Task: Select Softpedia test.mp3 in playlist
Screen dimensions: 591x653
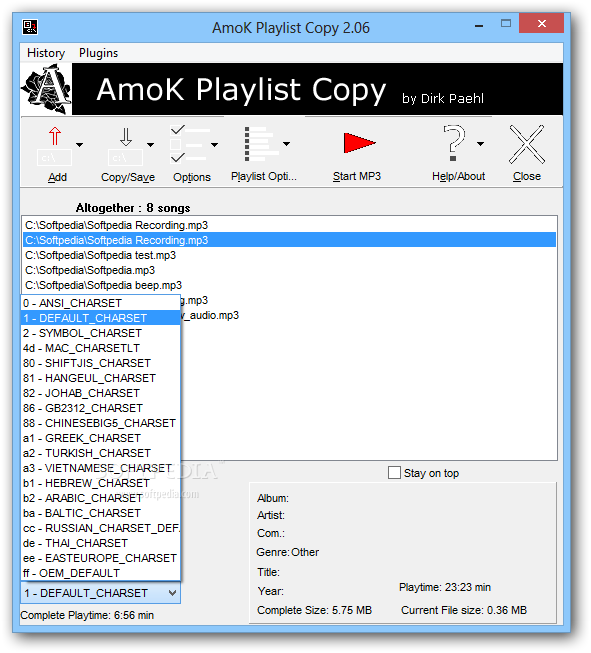Action: coord(289,255)
